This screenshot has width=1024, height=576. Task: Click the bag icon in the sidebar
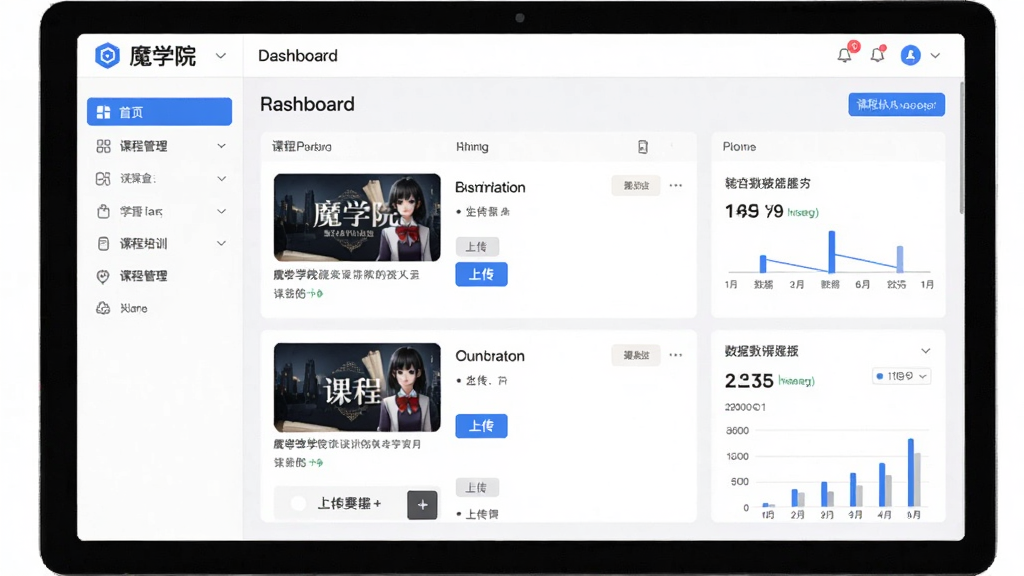pos(103,212)
